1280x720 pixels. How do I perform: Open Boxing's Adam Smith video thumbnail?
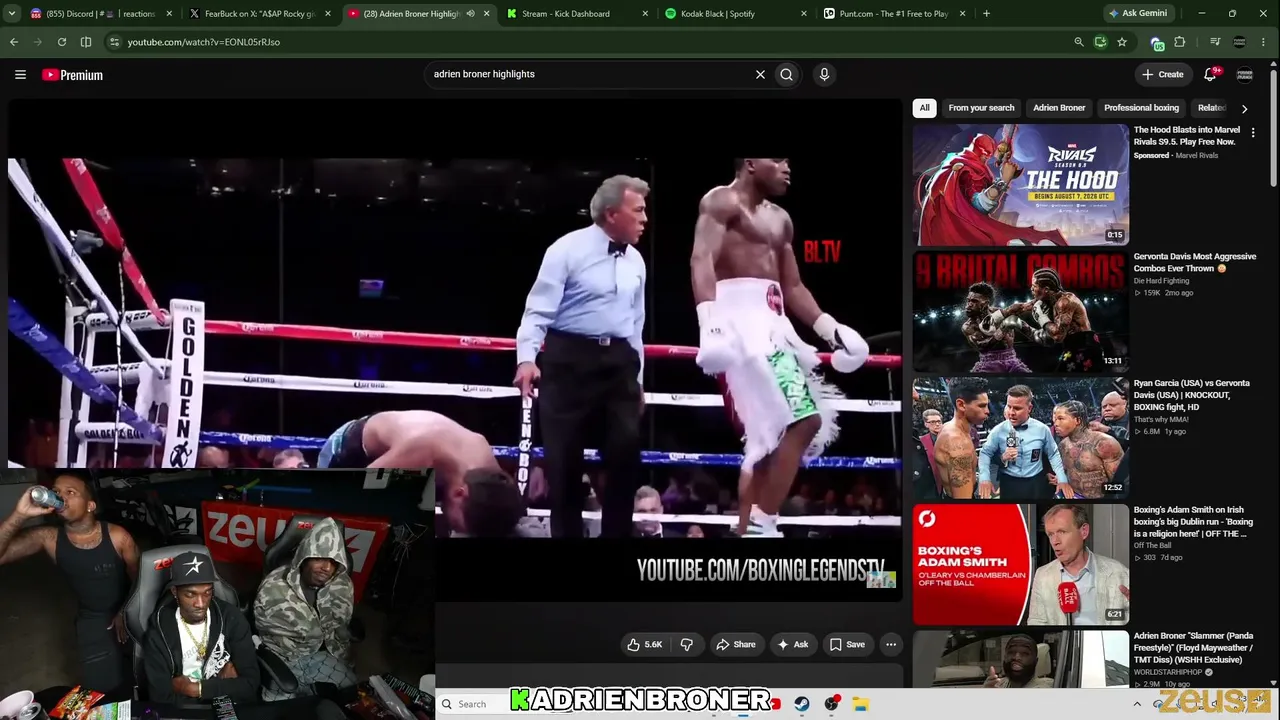[x=1020, y=565]
